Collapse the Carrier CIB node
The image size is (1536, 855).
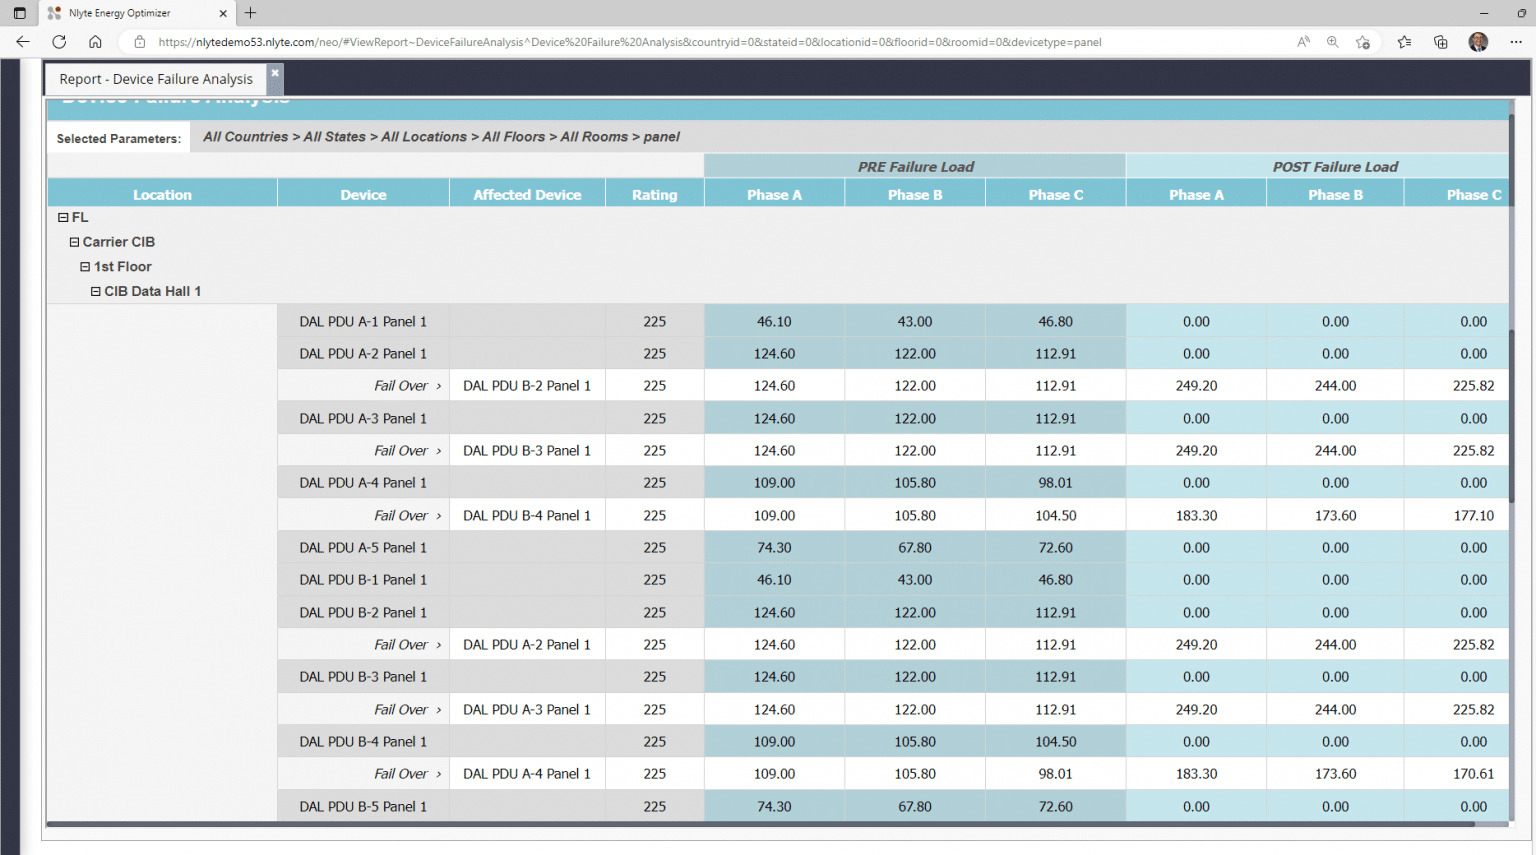(x=74, y=242)
